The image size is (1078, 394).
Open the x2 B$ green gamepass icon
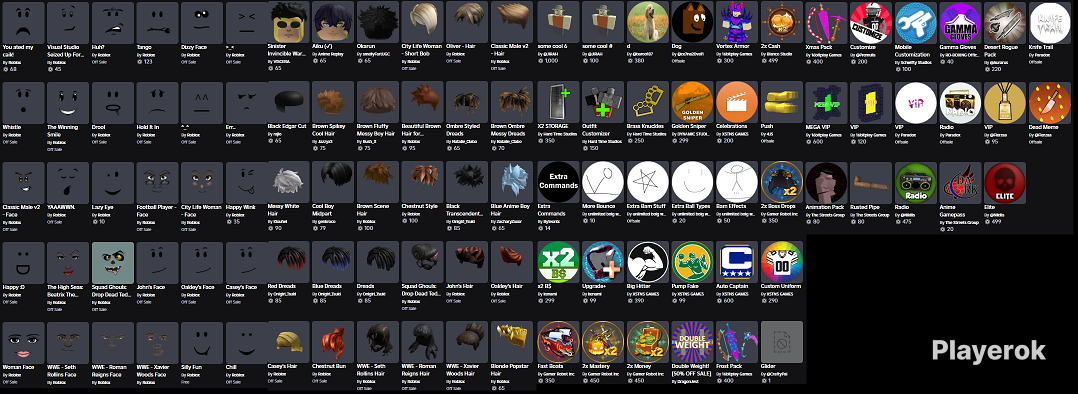pyautogui.click(x=558, y=263)
